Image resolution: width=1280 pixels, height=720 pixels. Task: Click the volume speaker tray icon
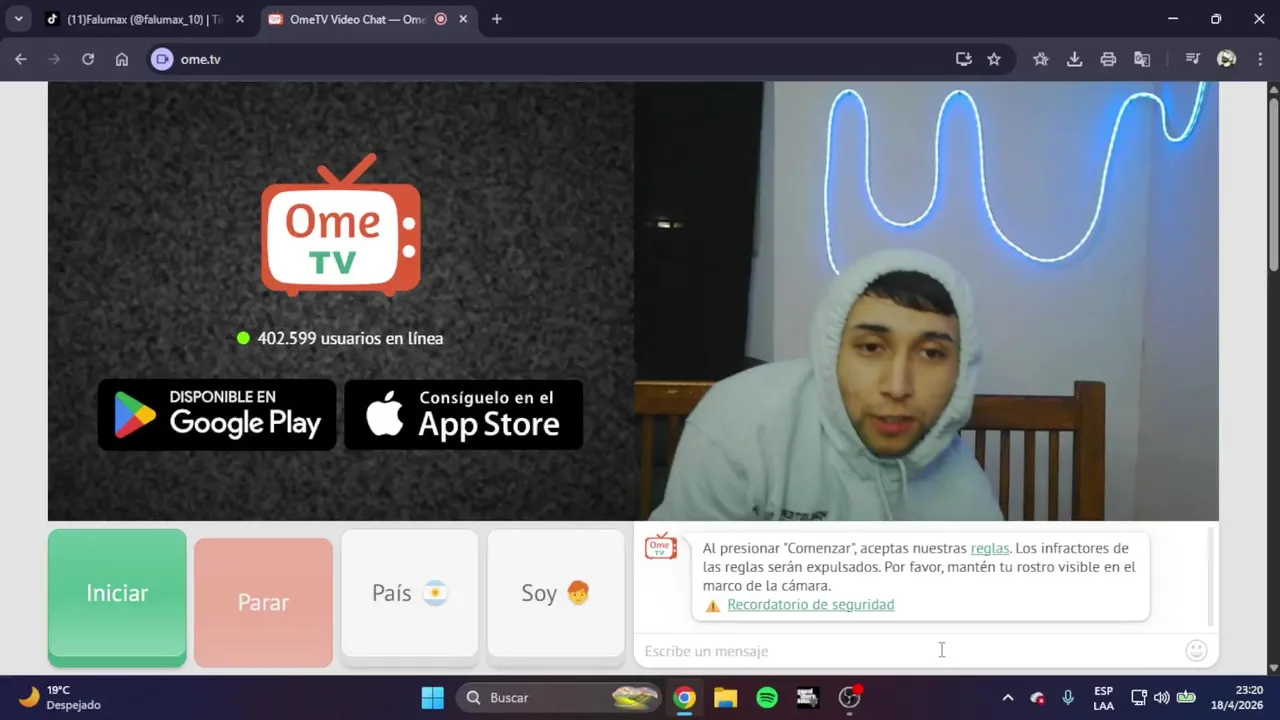click(x=1161, y=697)
